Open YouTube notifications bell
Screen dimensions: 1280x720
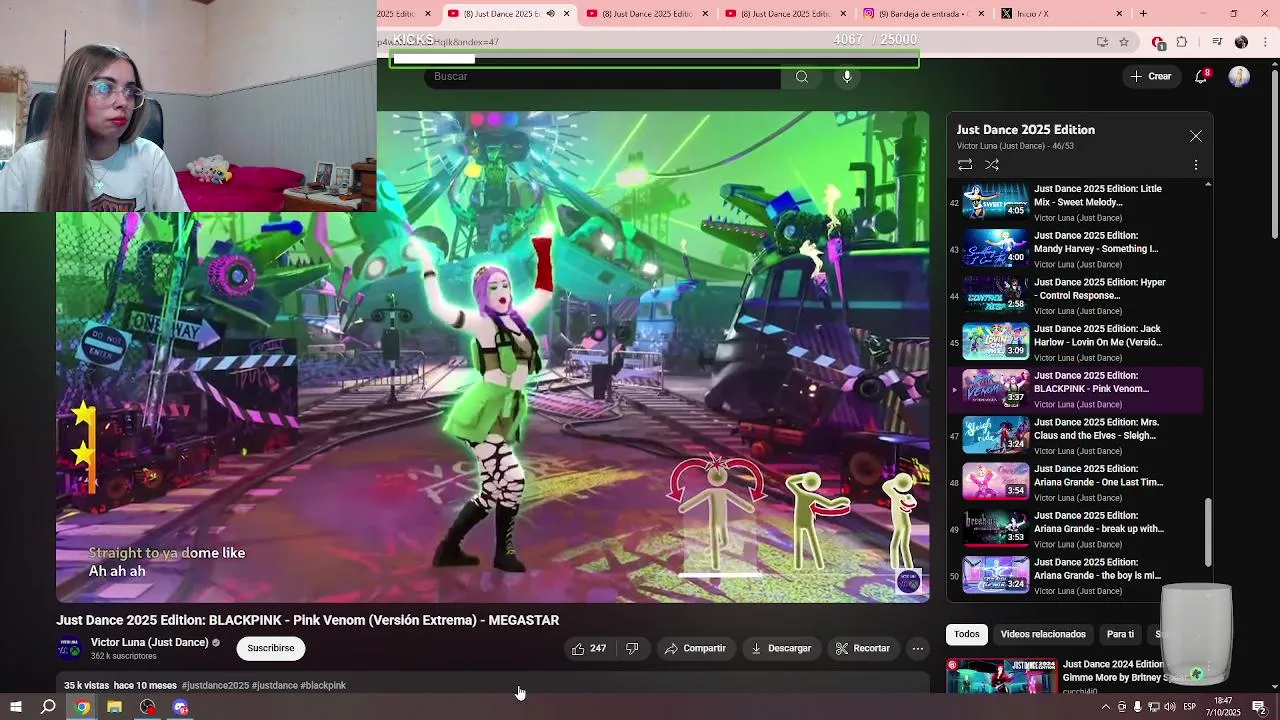pyautogui.click(x=1202, y=76)
